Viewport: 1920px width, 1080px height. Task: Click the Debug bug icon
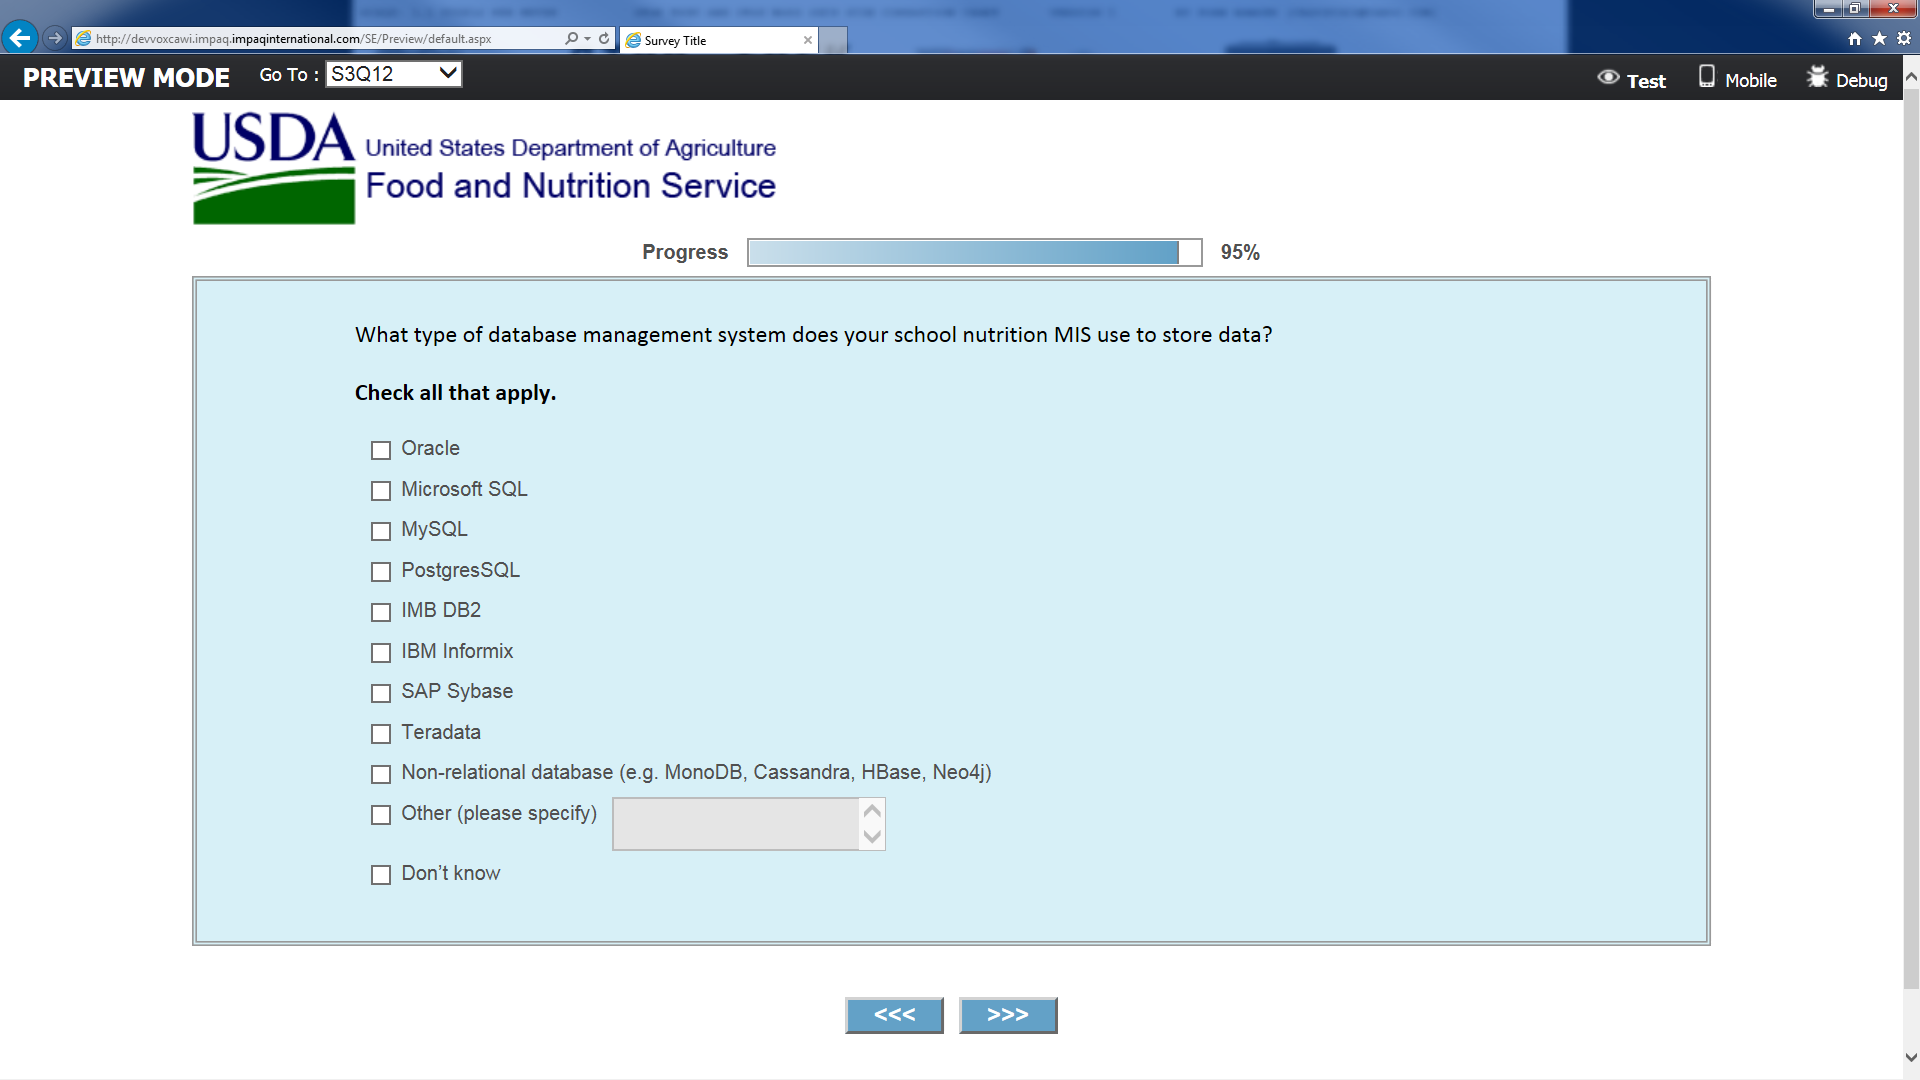click(1817, 77)
